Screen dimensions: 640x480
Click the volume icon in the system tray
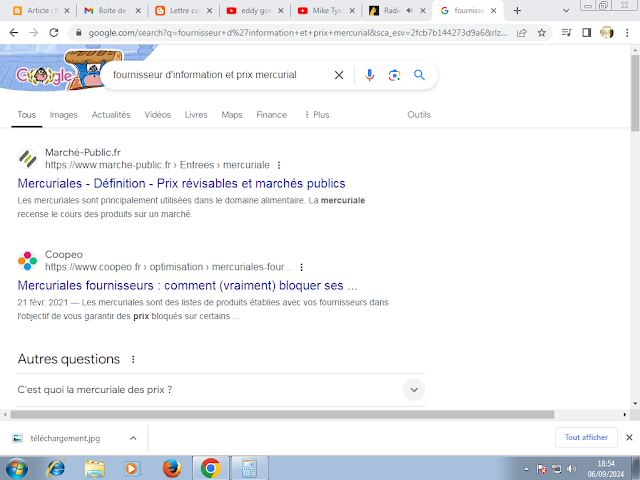coord(571,469)
